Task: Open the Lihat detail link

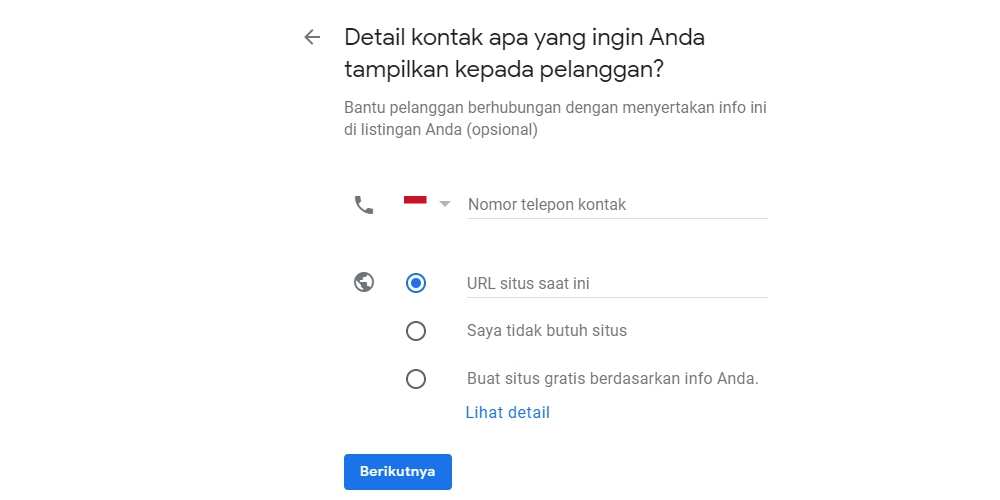Action: tap(508, 413)
